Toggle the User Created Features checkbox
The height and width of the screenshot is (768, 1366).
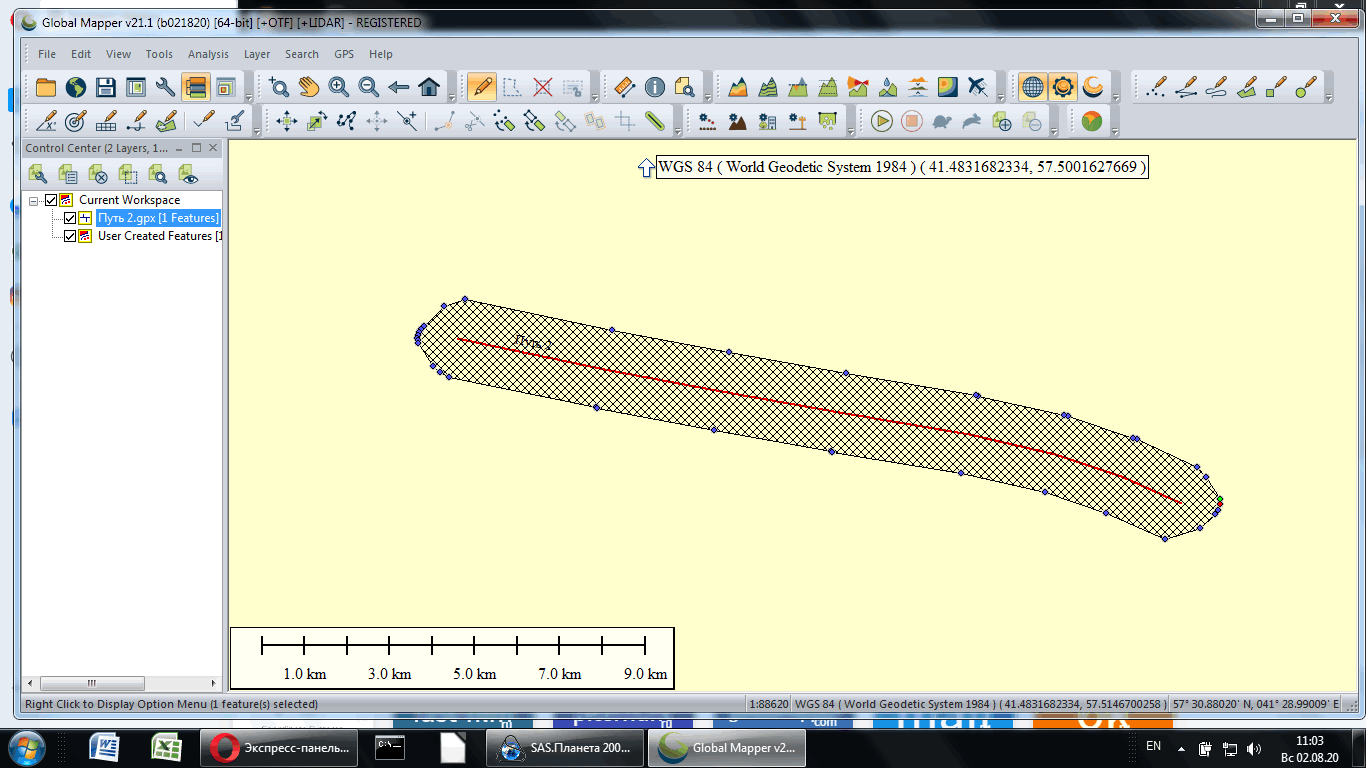(70, 236)
